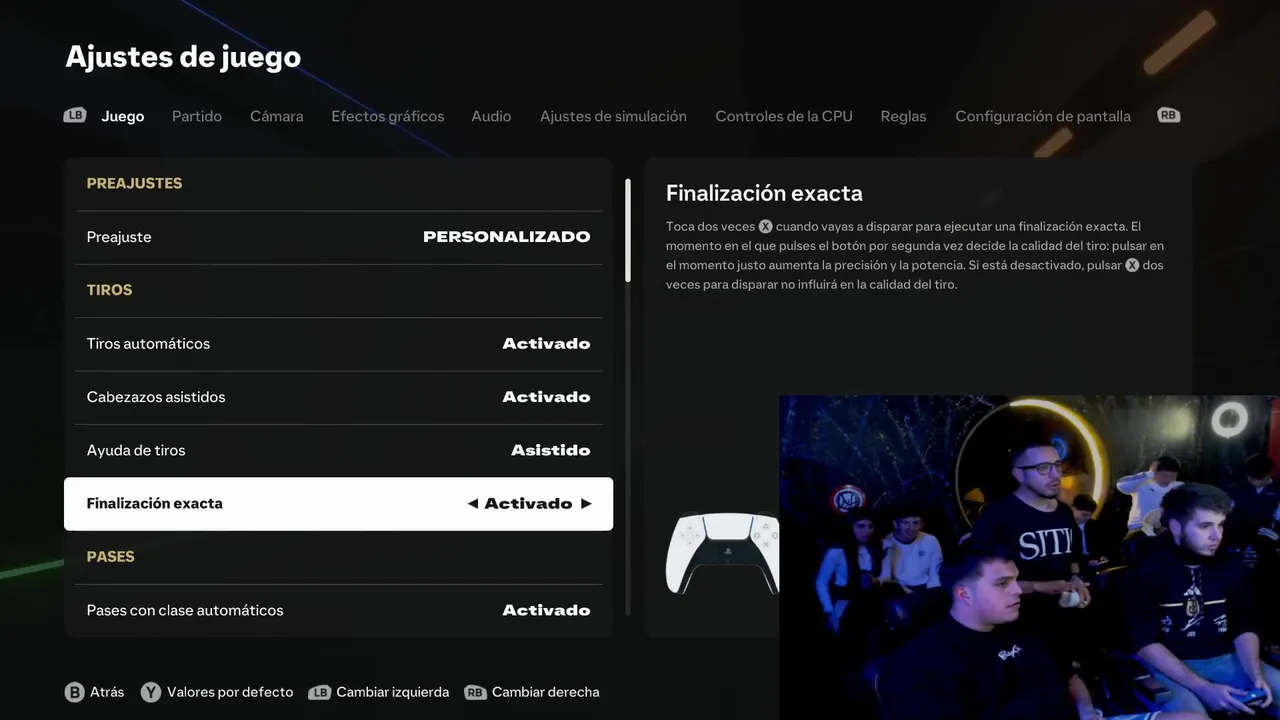Click the LB icon next to Cambiar izquierda

click(x=320, y=692)
